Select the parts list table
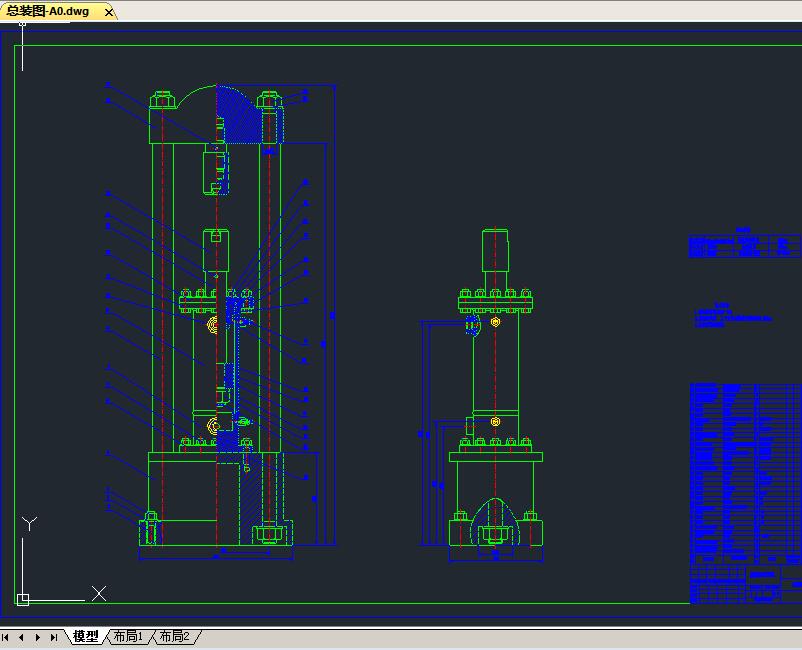The height and width of the screenshot is (650, 802). 746,473
